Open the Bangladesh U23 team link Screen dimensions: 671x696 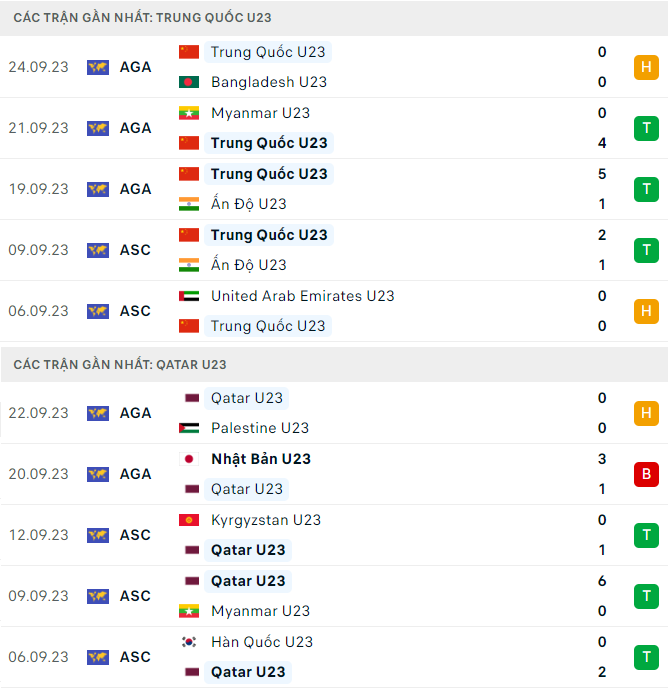[x=269, y=82]
